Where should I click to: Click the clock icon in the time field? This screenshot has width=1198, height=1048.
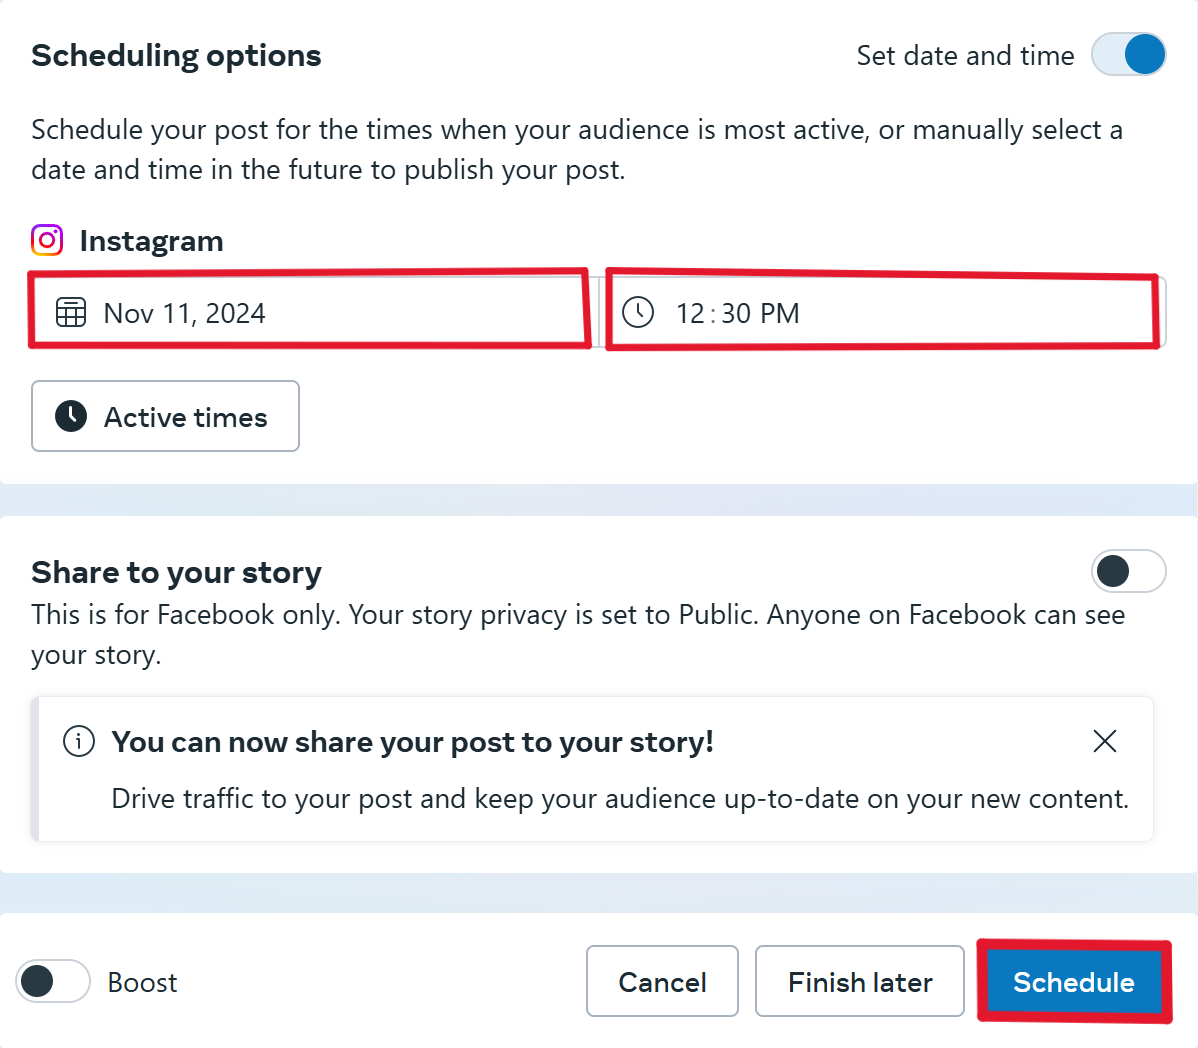click(x=637, y=312)
